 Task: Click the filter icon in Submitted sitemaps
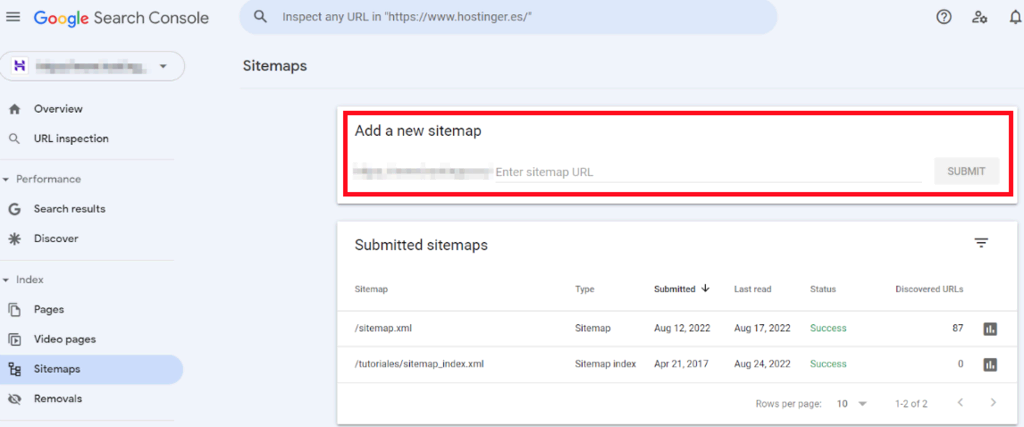coord(981,243)
